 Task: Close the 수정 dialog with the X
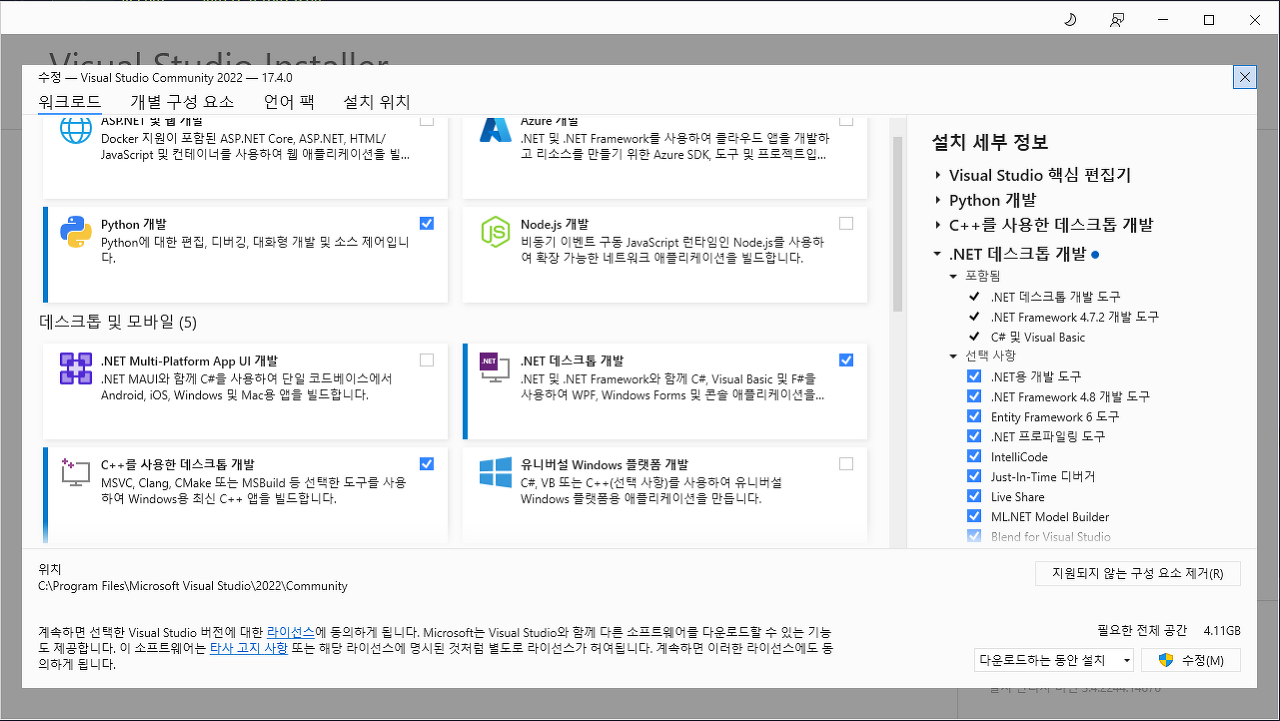1245,77
